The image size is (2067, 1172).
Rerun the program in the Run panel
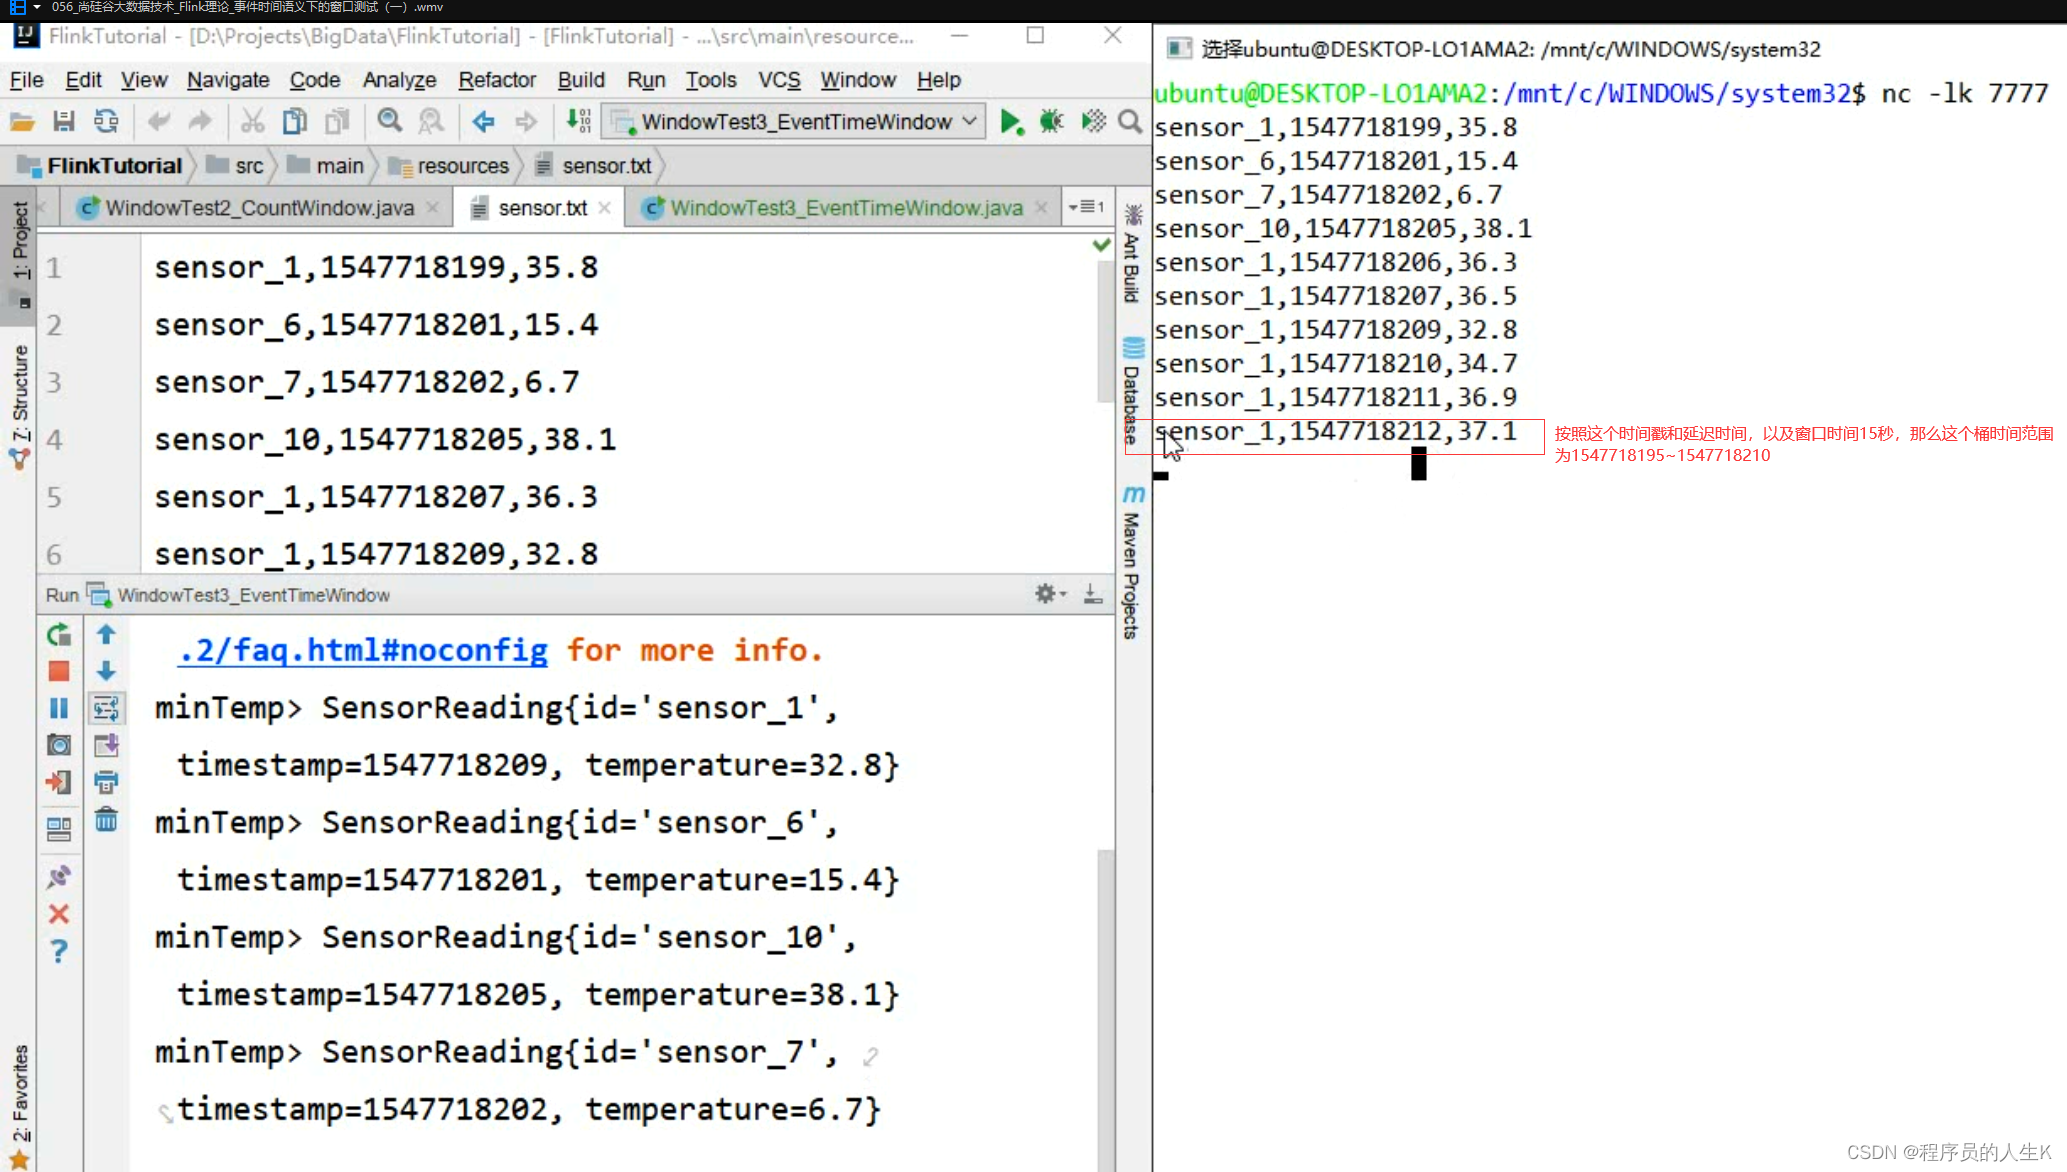coord(59,635)
